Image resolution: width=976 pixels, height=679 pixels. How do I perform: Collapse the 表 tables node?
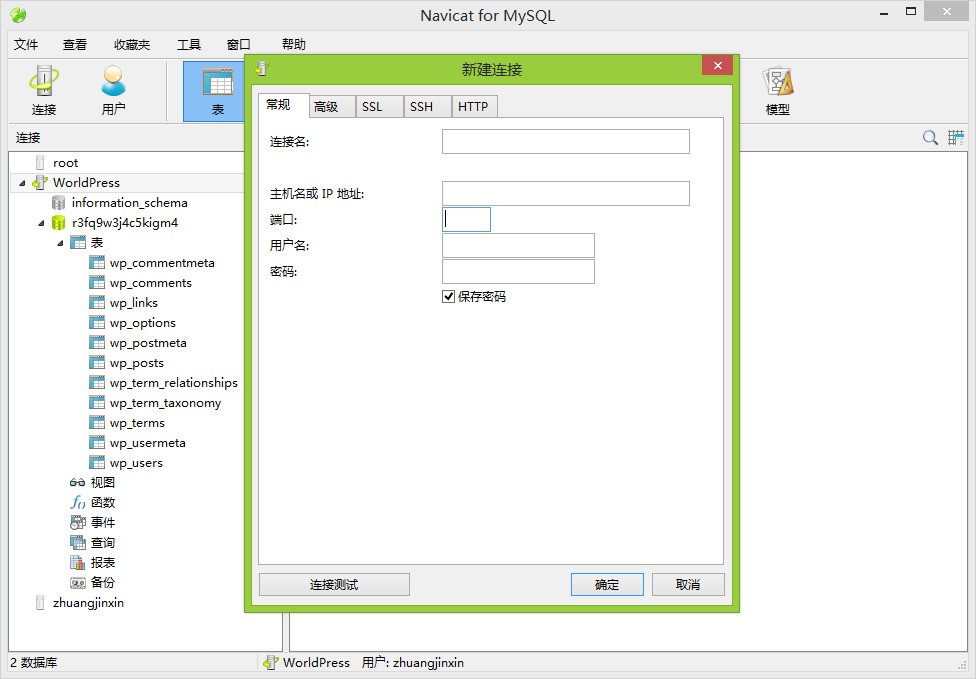pyautogui.click(x=60, y=243)
